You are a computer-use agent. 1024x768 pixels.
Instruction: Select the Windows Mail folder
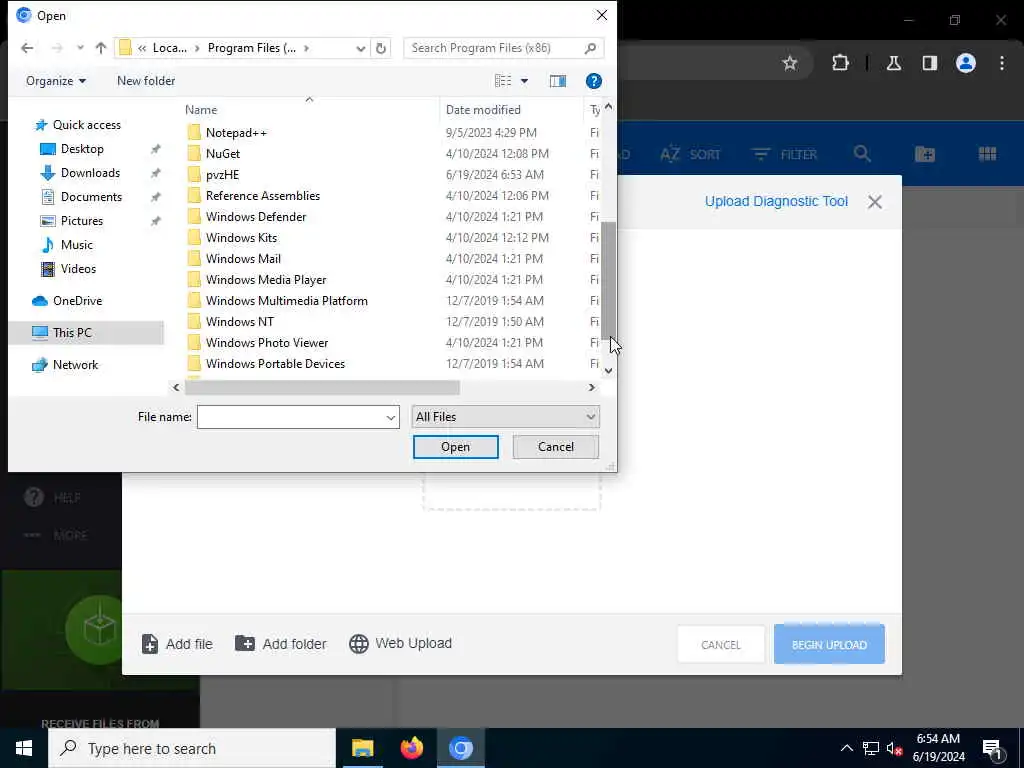click(243, 259)
